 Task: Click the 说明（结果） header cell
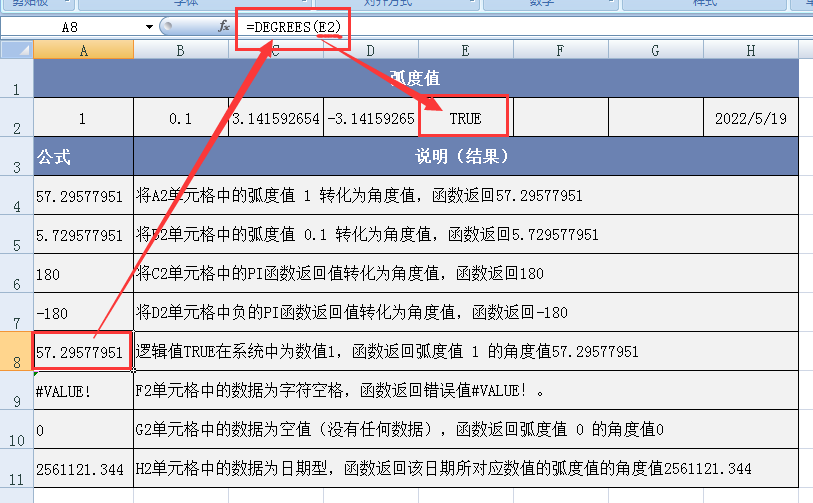click(x=466, y=157)
